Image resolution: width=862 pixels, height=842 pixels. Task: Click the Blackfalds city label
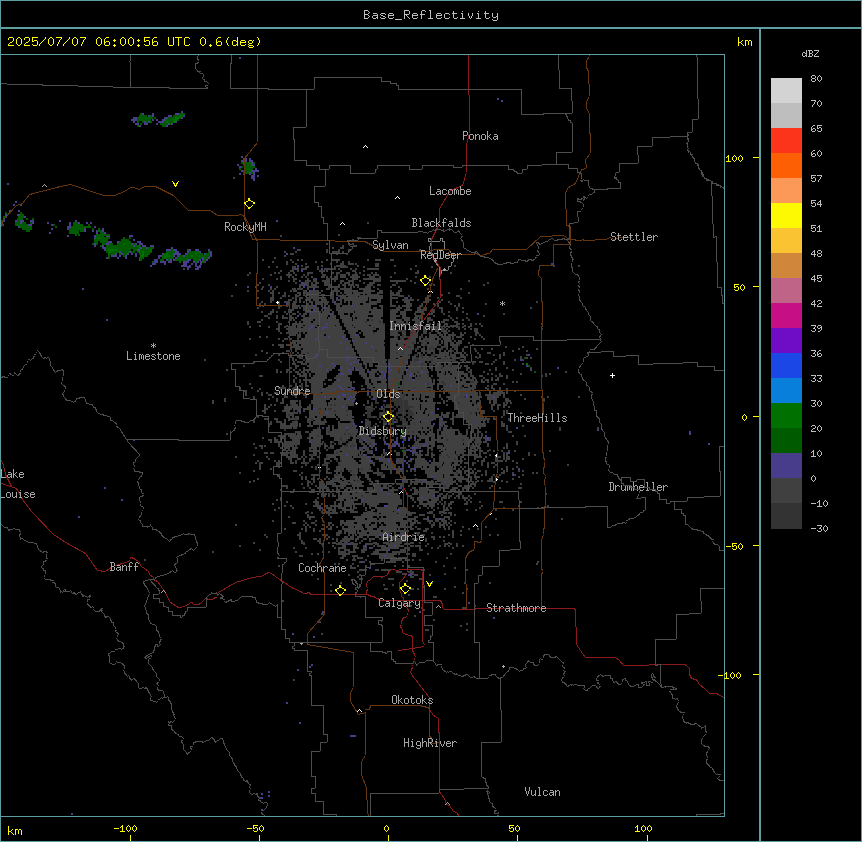tap(441, 223)
